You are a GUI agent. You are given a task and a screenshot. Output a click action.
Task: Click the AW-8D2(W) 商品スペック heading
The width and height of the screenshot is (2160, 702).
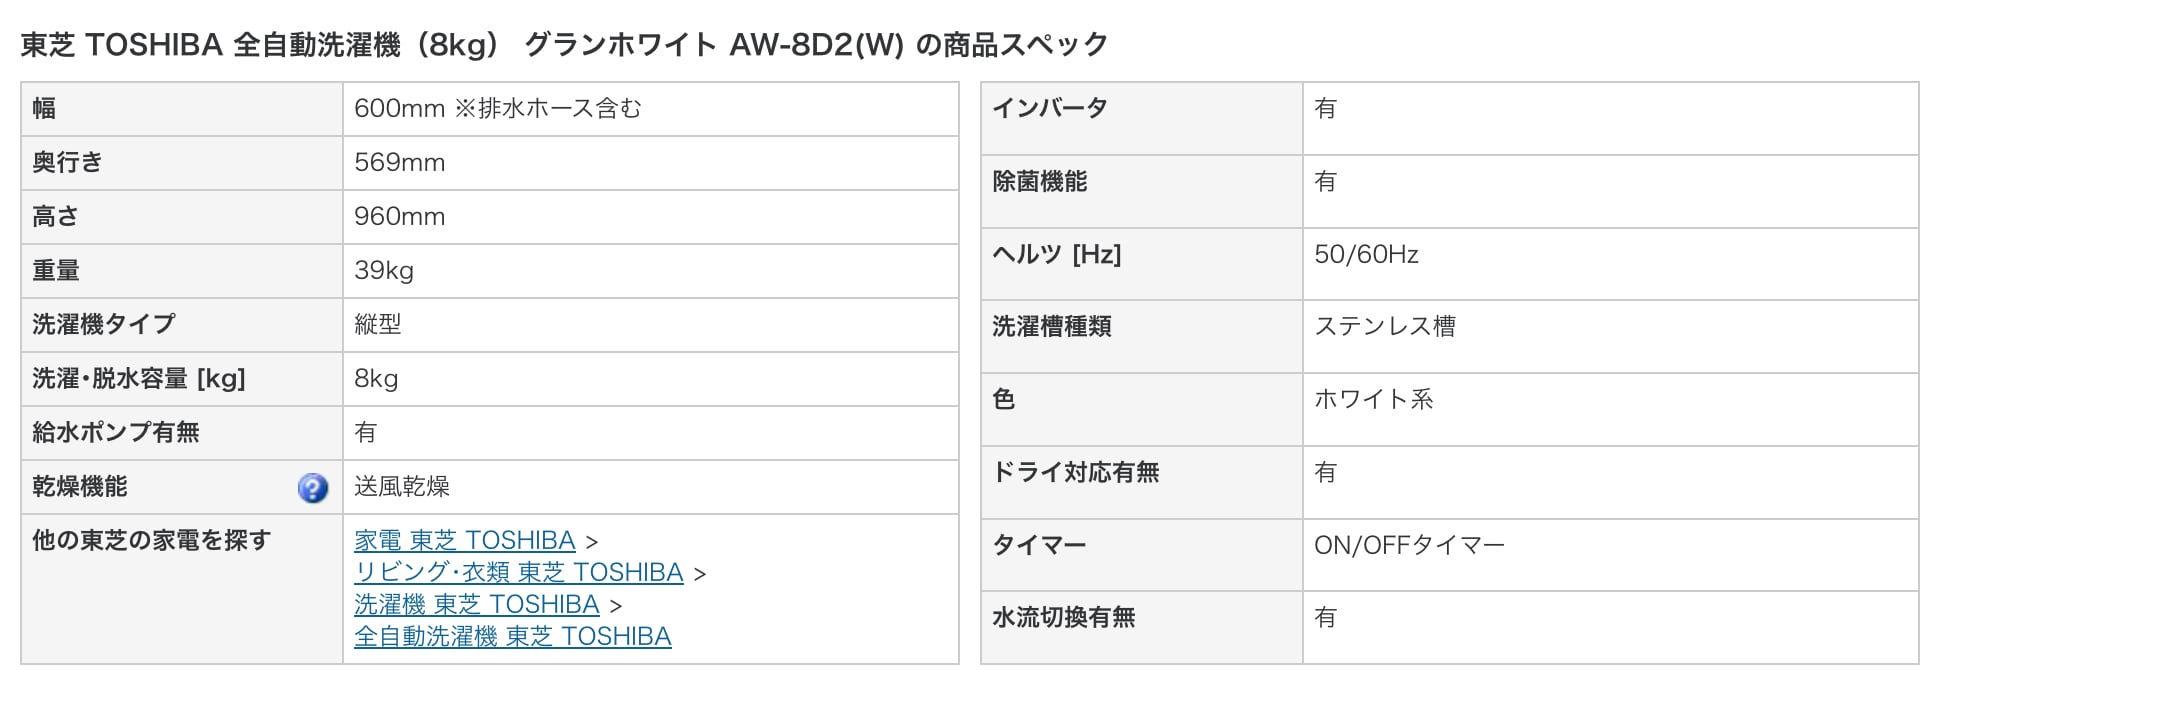(x=564, y=45)
